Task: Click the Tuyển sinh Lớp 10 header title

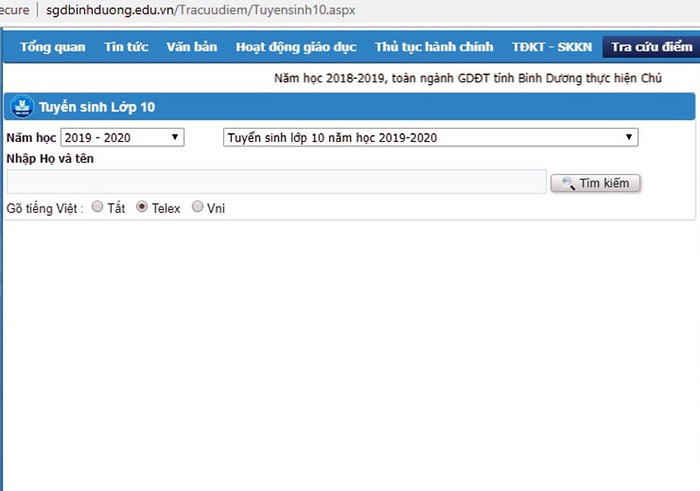Action: click(97, 107)
